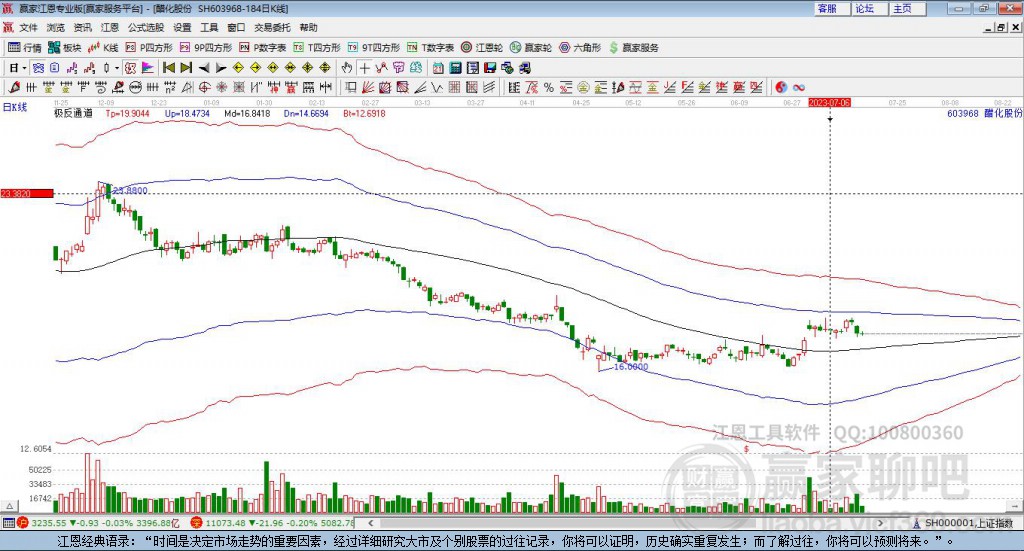Open the 帮助 help menu
The width and height of the screenshot is (1024, 551).
308,27
